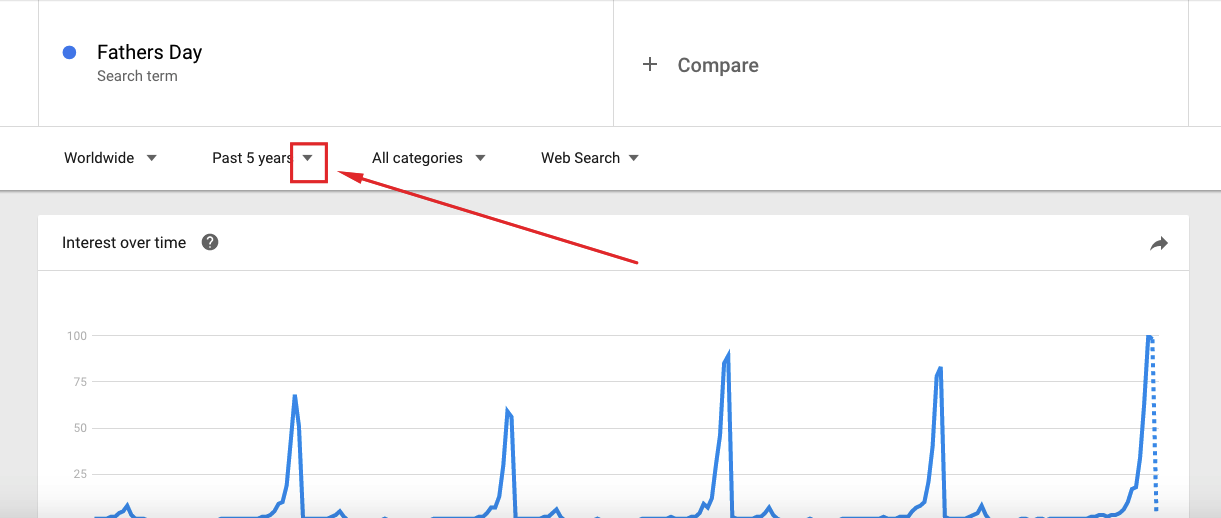Open the Web Search type selector label
Viewport: 1221px width, 518px height.
click(x=580, y=158)
